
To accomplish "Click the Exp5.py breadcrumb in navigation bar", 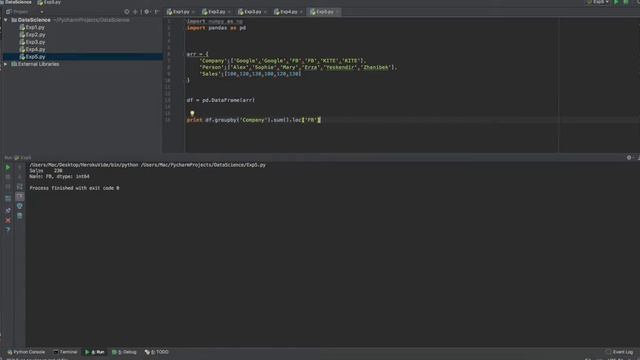I will 49,2.
